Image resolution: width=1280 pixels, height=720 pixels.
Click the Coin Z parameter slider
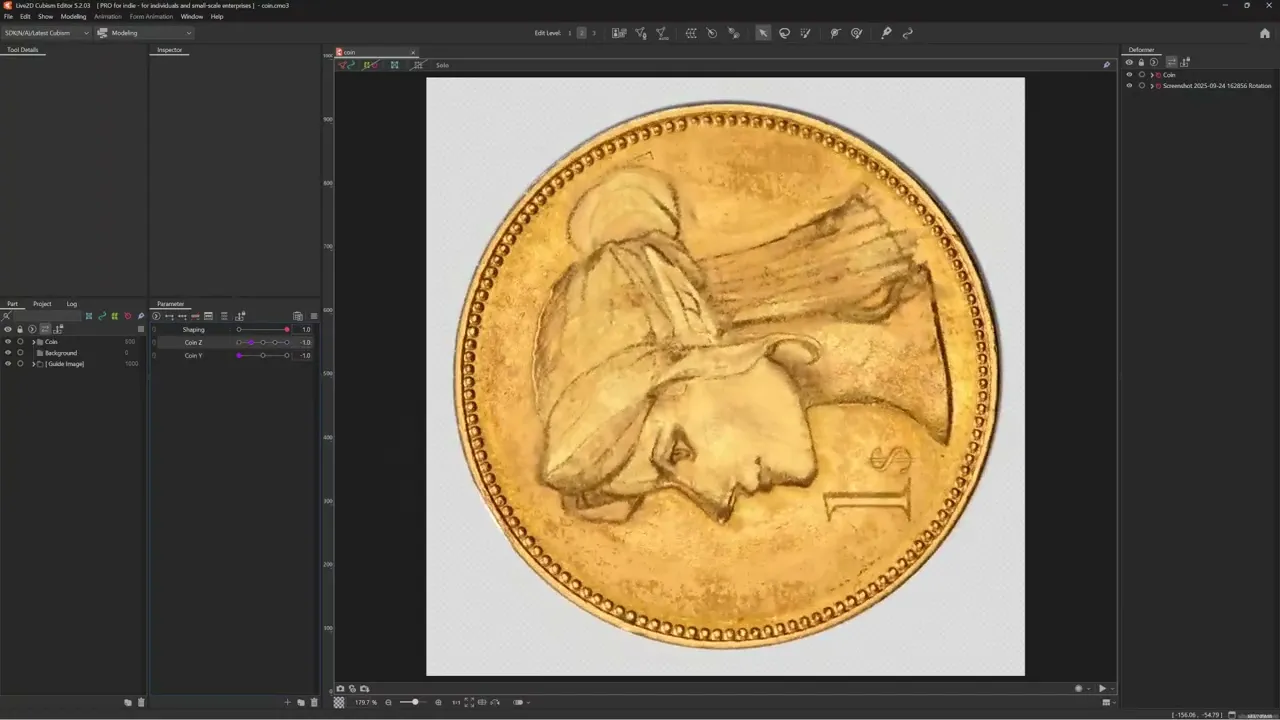click(263, 342)
